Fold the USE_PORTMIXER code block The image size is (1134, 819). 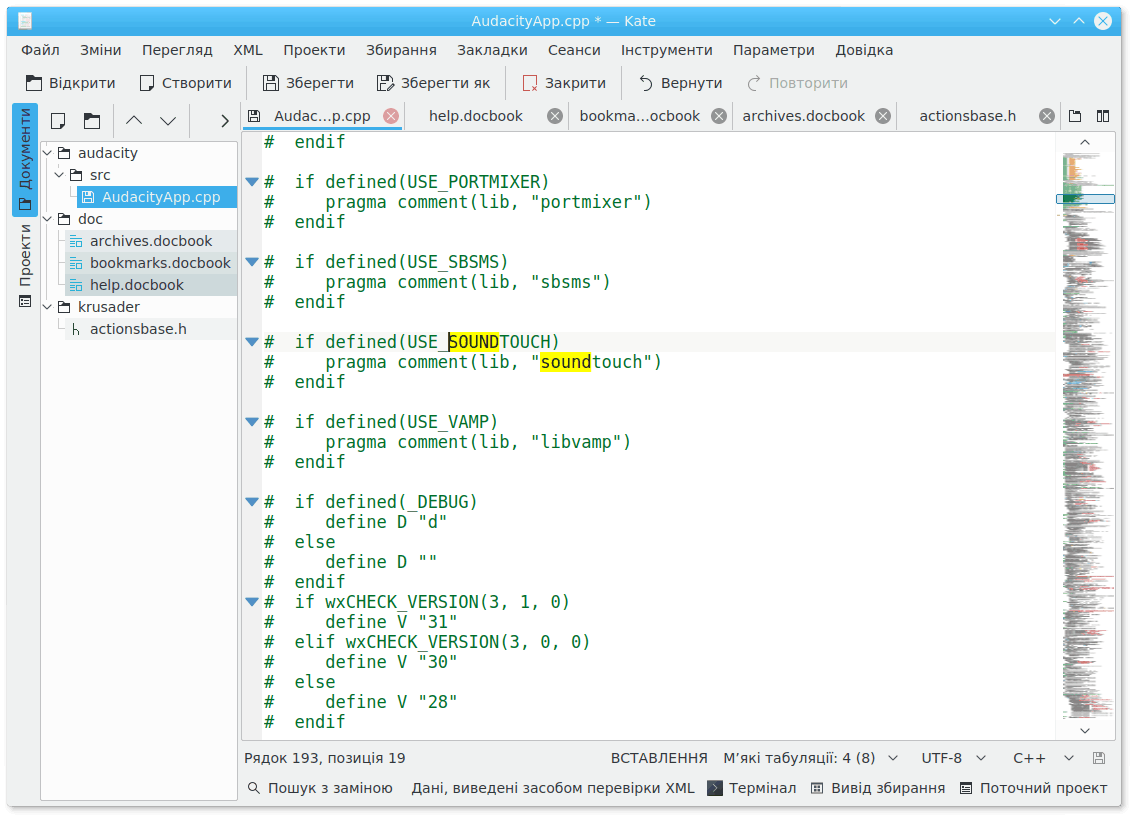click(x=252, y=182)
